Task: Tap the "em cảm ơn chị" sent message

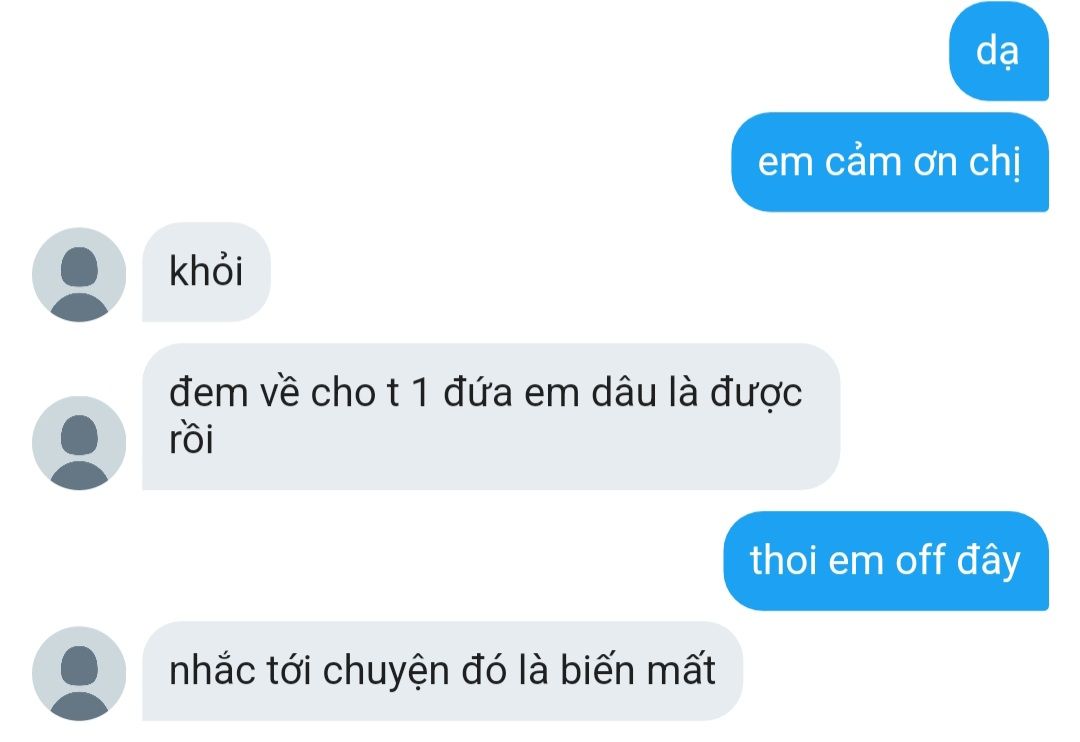Action: (x=890, y=162)
